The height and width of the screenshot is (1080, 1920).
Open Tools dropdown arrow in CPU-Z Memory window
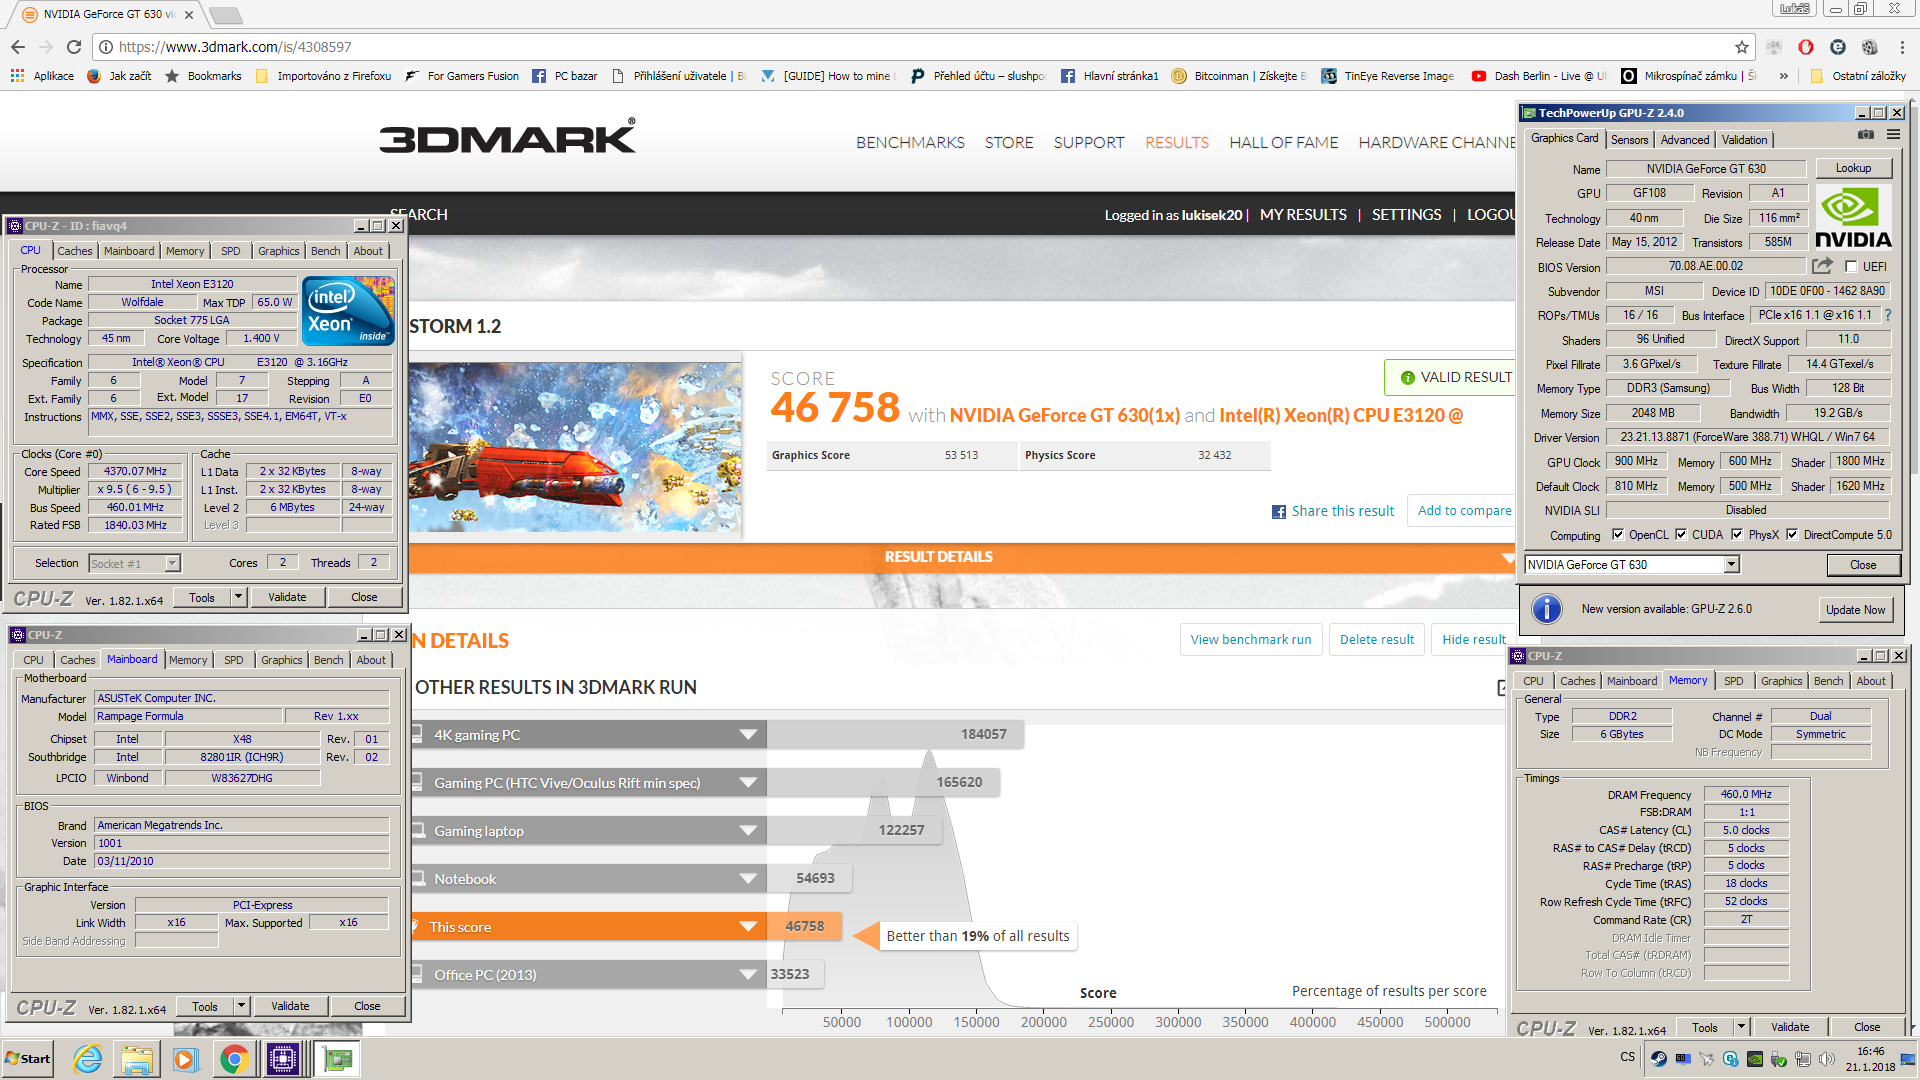(1741, 1027)
